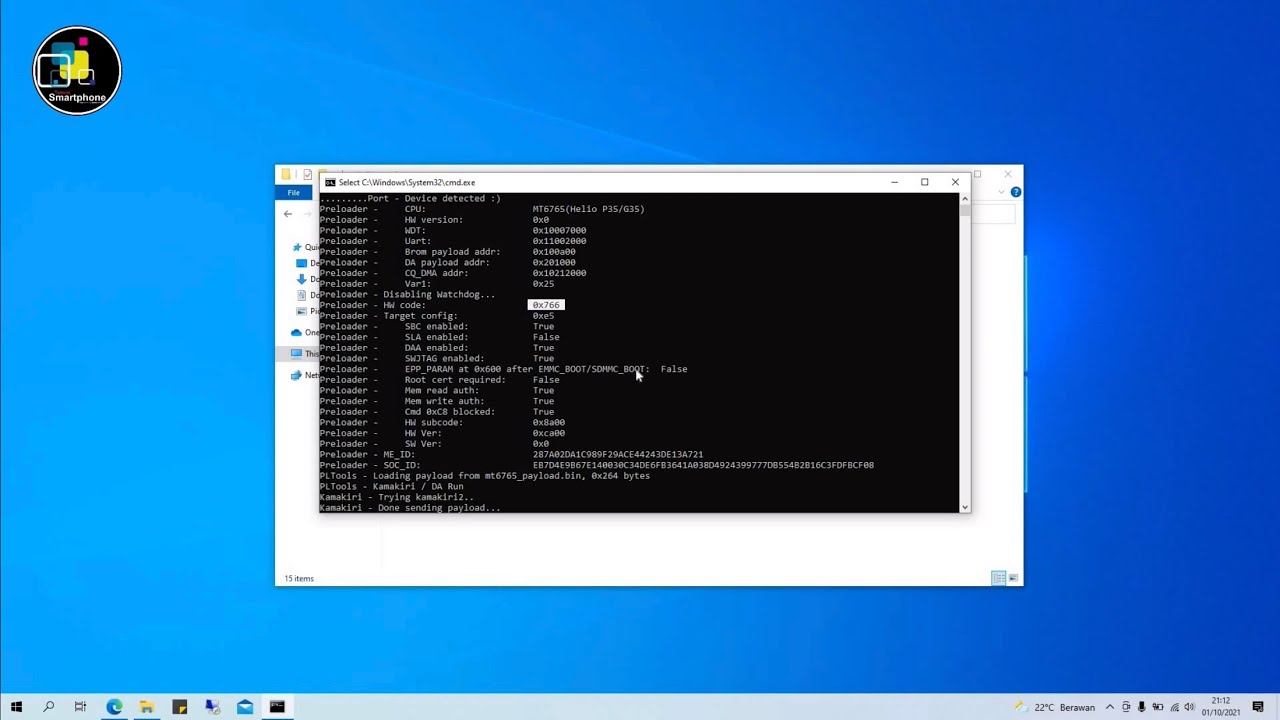Switch Explorer to large icons view
Image resolution: width=1280 pixels, height=720 pixels.
pos(1013,578)
